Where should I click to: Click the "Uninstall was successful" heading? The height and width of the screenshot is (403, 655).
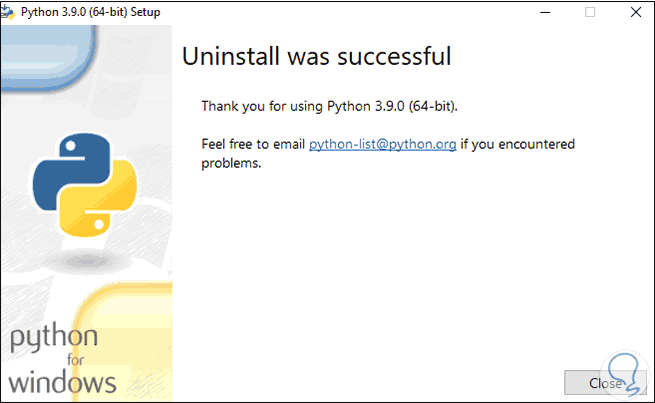click(x=316, y=56)
